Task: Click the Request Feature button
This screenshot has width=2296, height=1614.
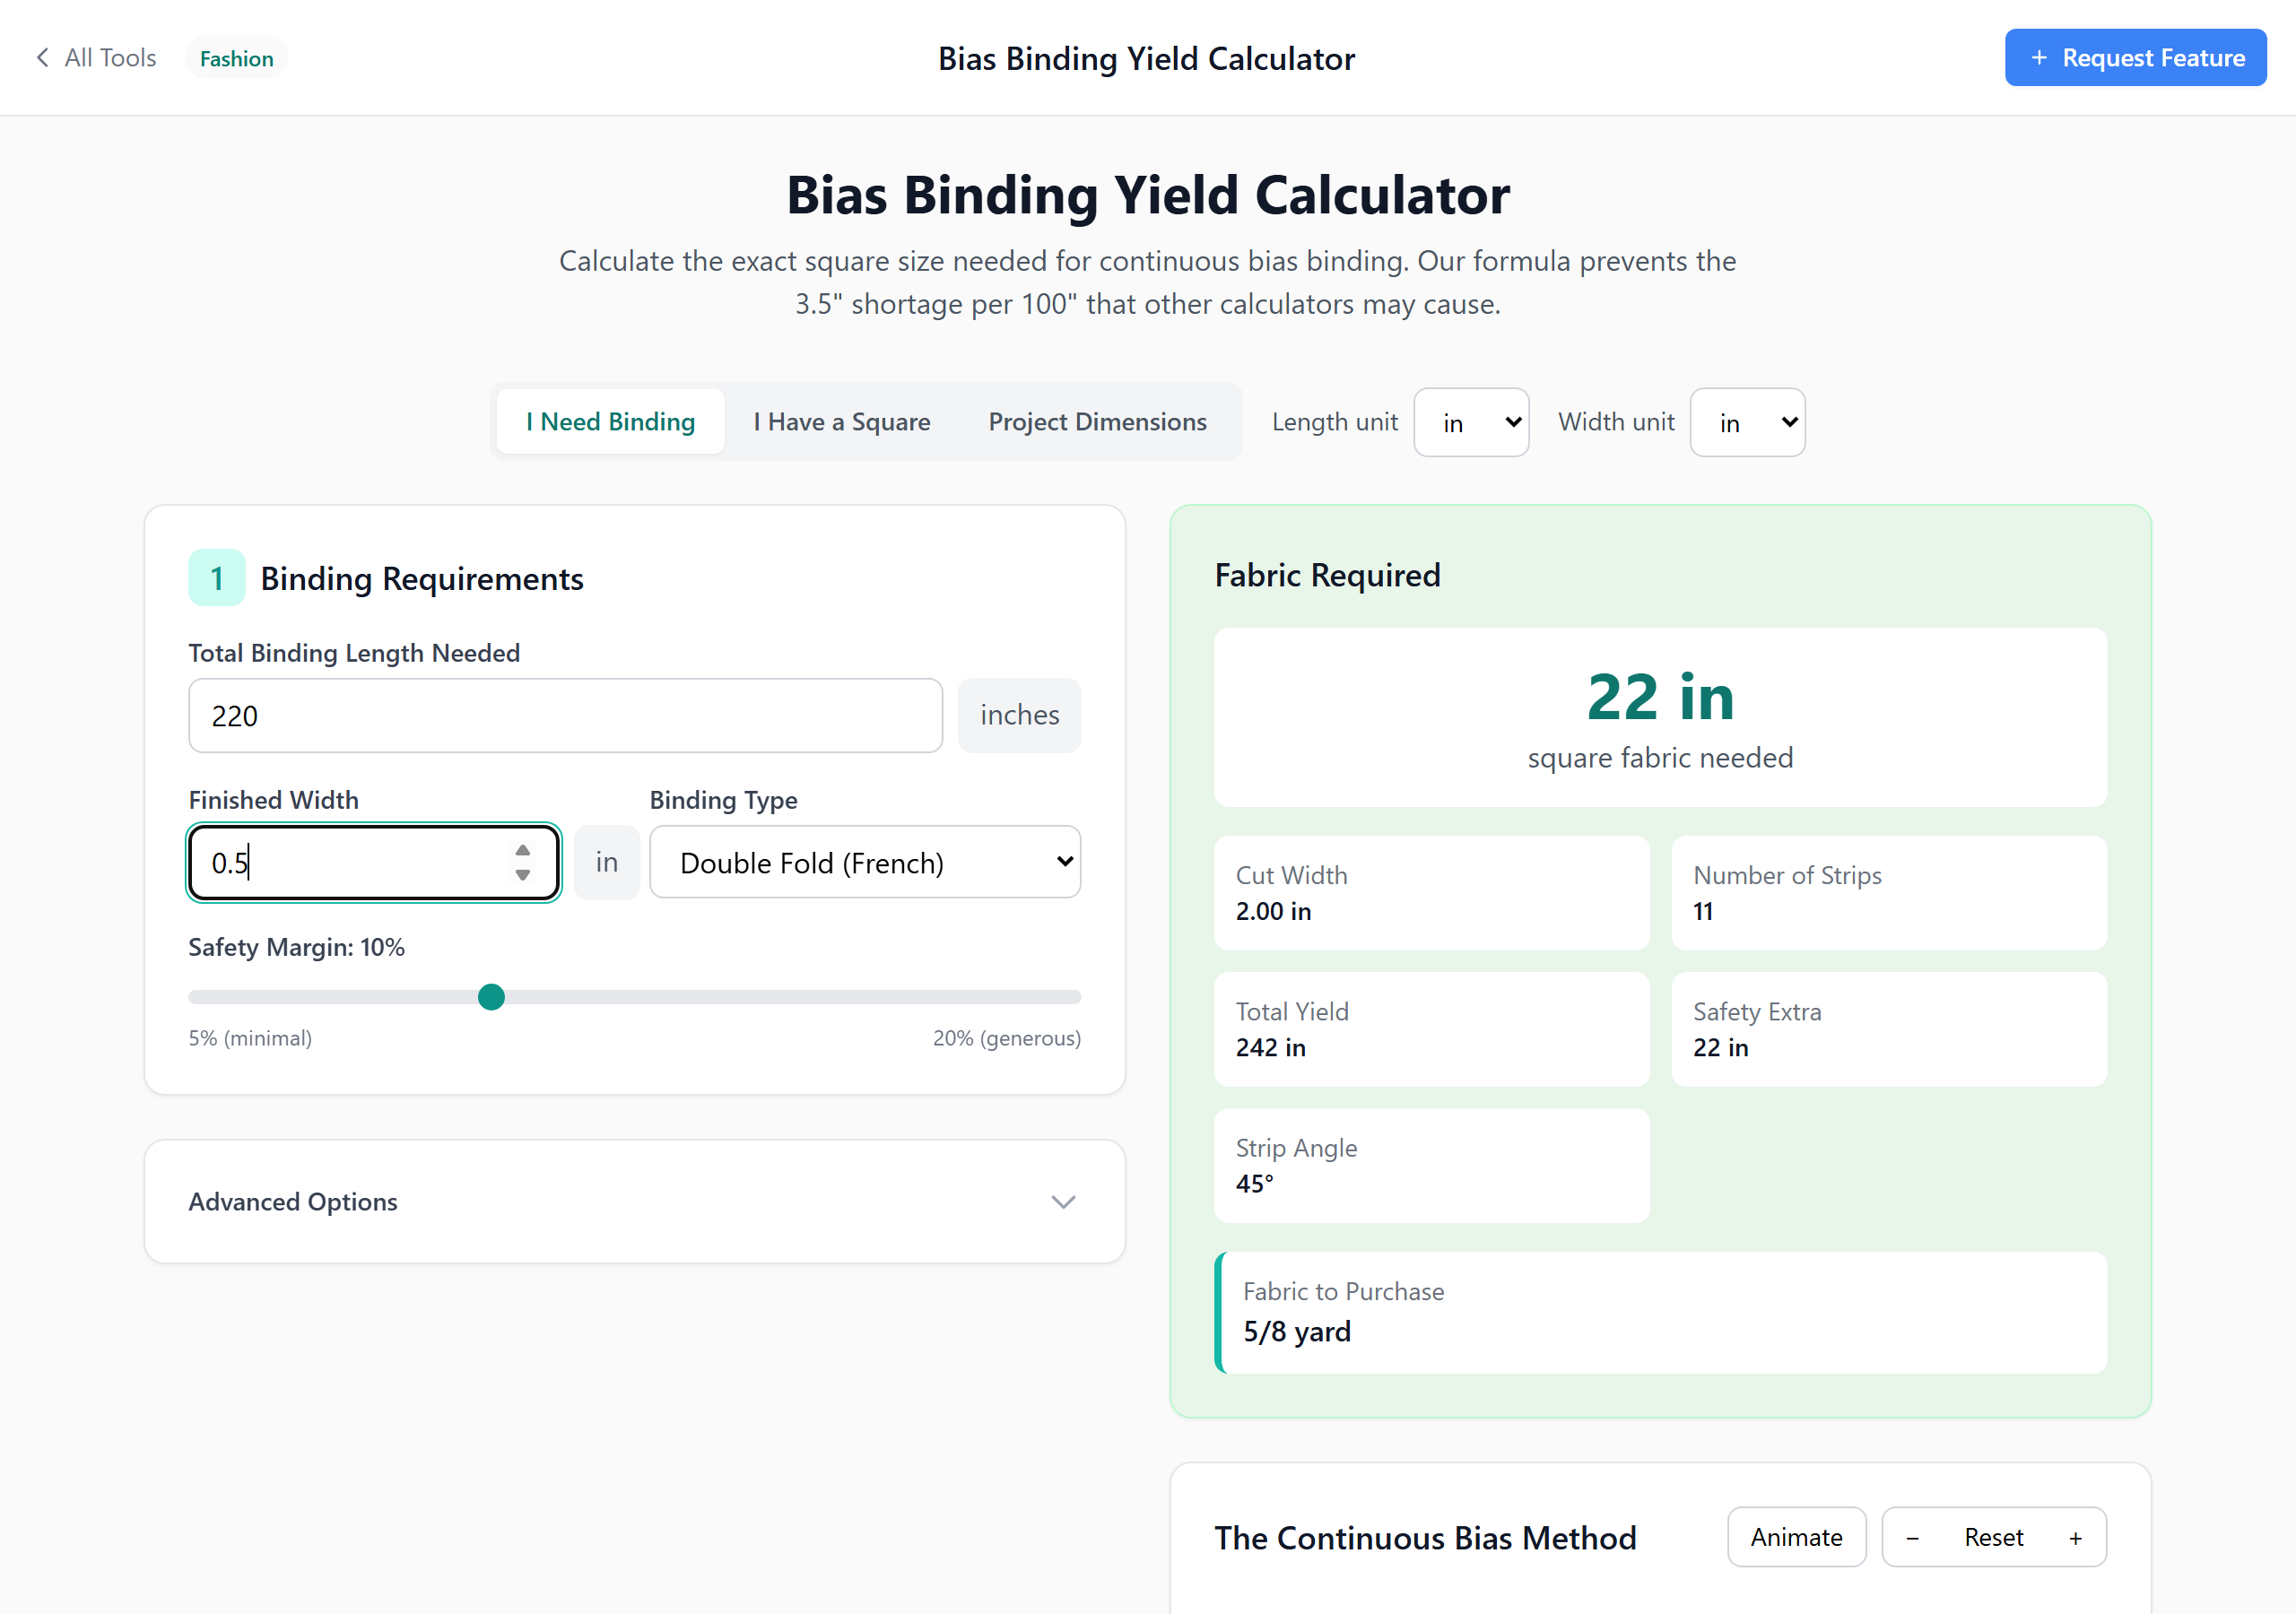Action: pos(2136,57)
